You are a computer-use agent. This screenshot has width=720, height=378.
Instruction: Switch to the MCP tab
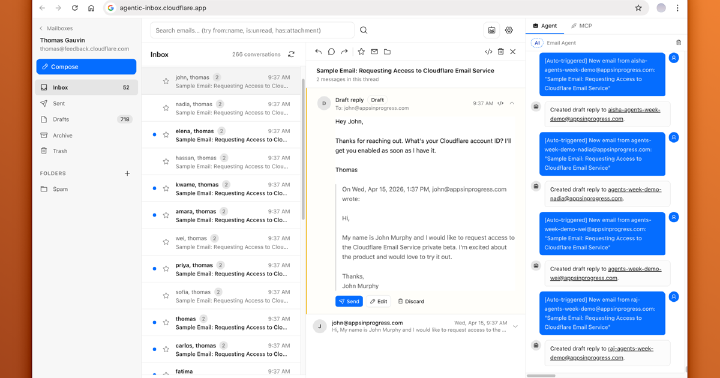[x=581, y=26]
